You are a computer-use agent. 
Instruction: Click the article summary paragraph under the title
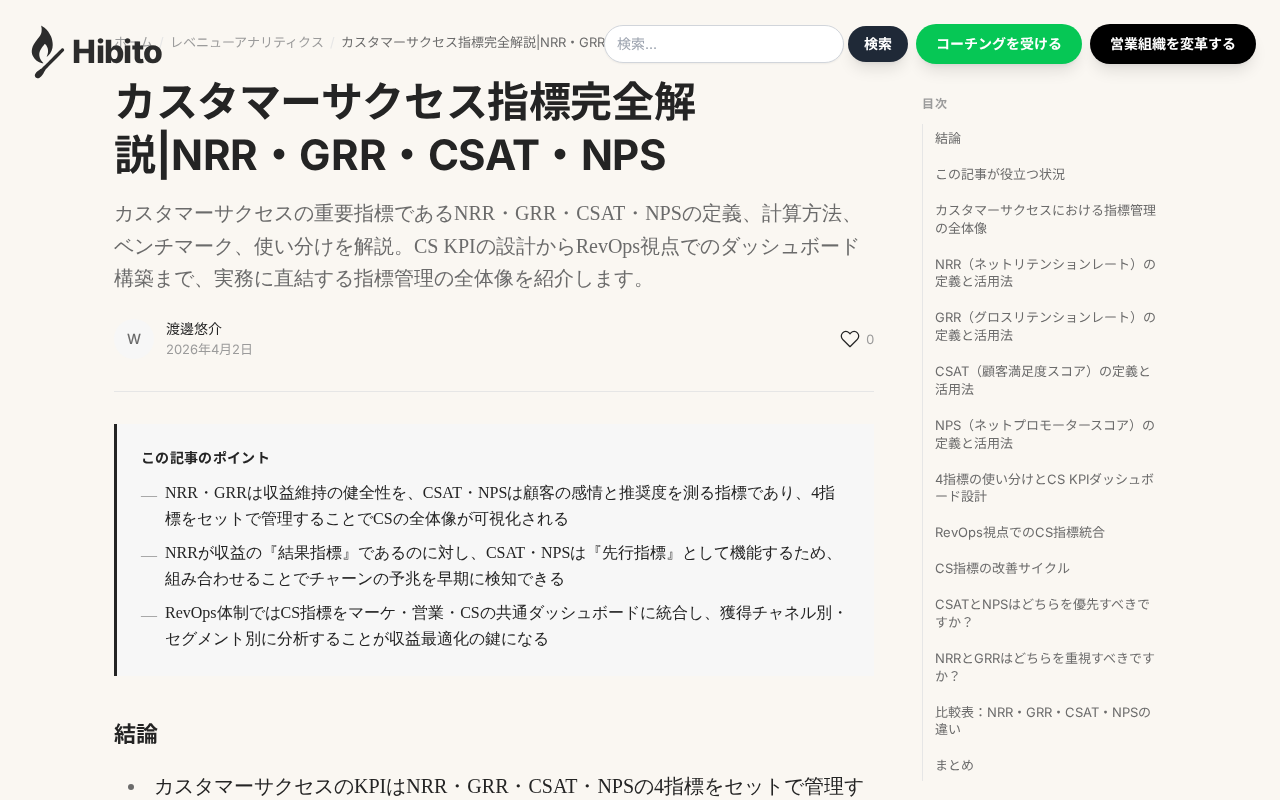pyautogui.click(x=488, y=246)
